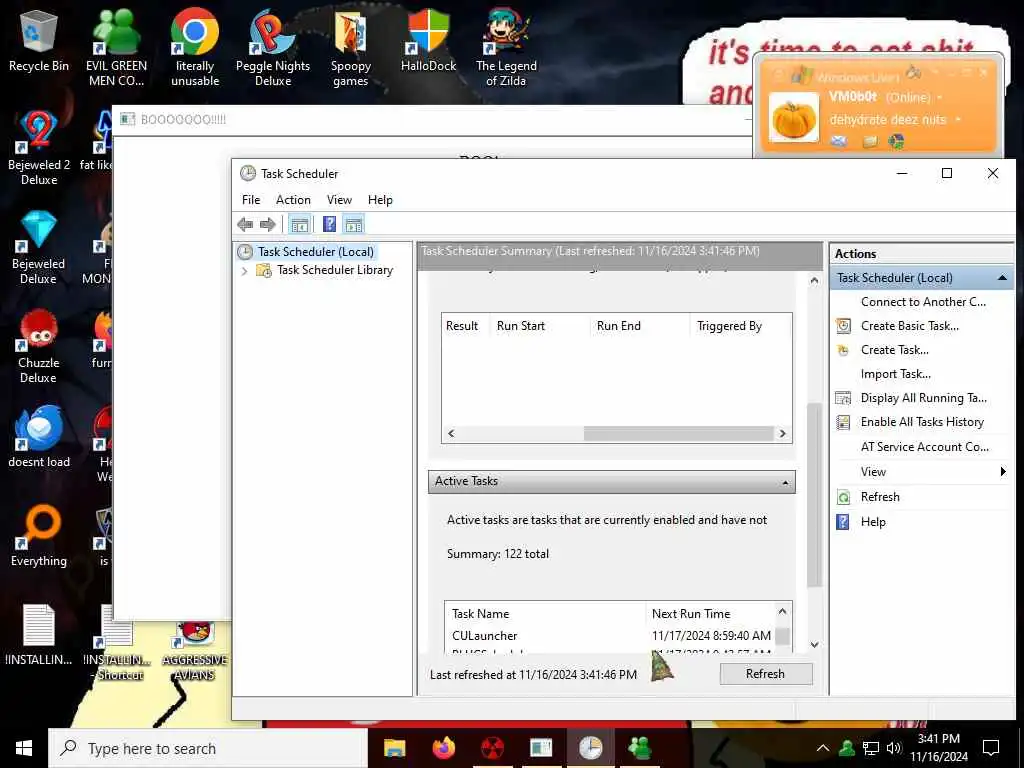Click the Refresh button at bottom
The height and width of the screenshot is (768, 1024).
point(766,674)
